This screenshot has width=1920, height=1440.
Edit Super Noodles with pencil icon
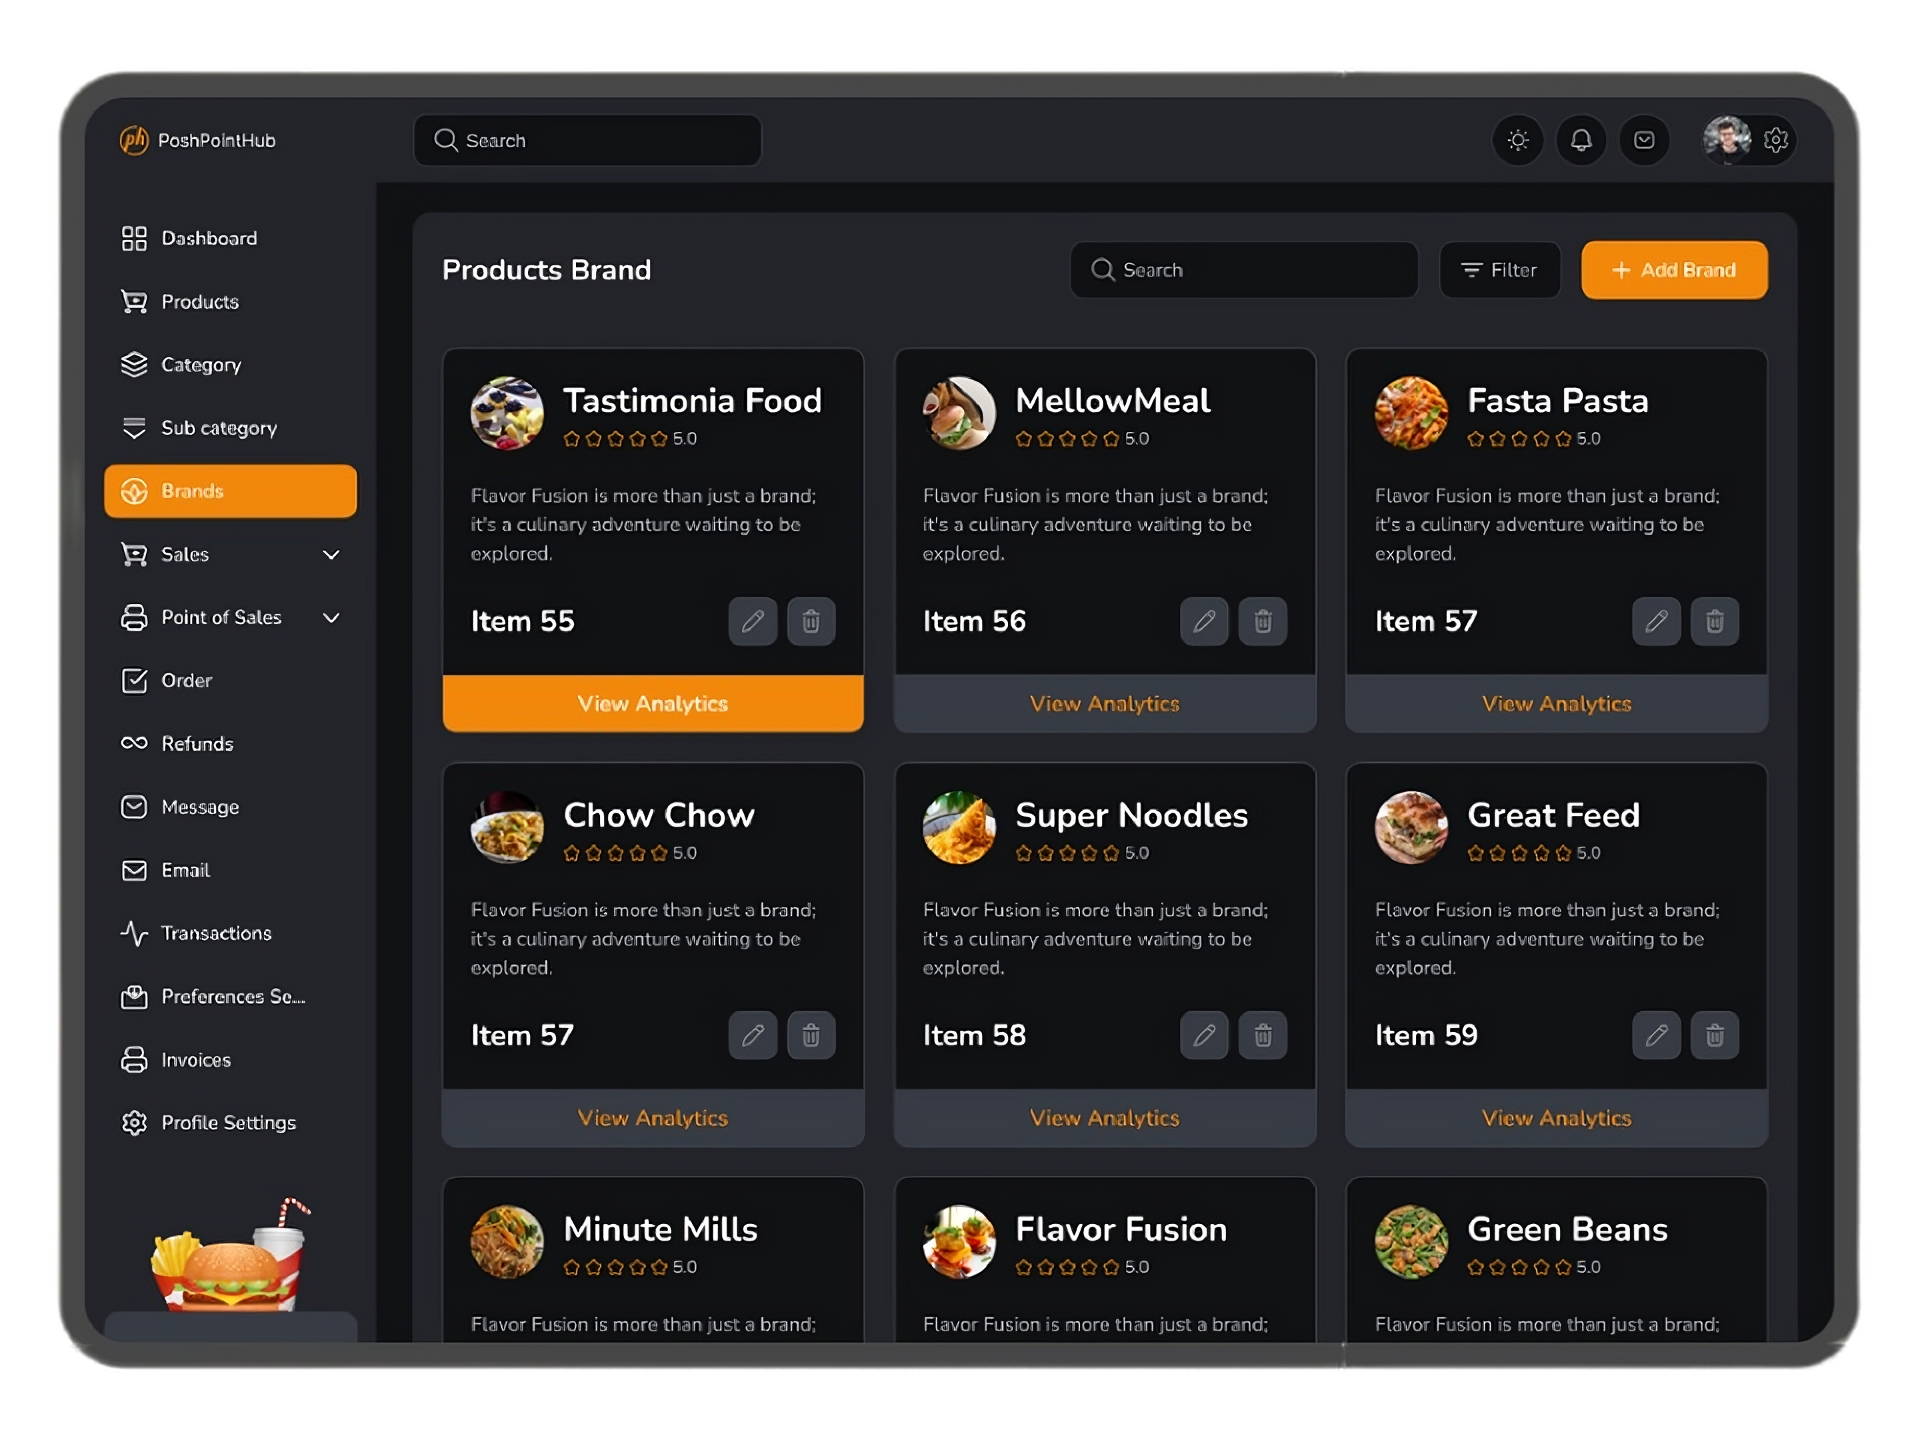pos(1204,1035)
